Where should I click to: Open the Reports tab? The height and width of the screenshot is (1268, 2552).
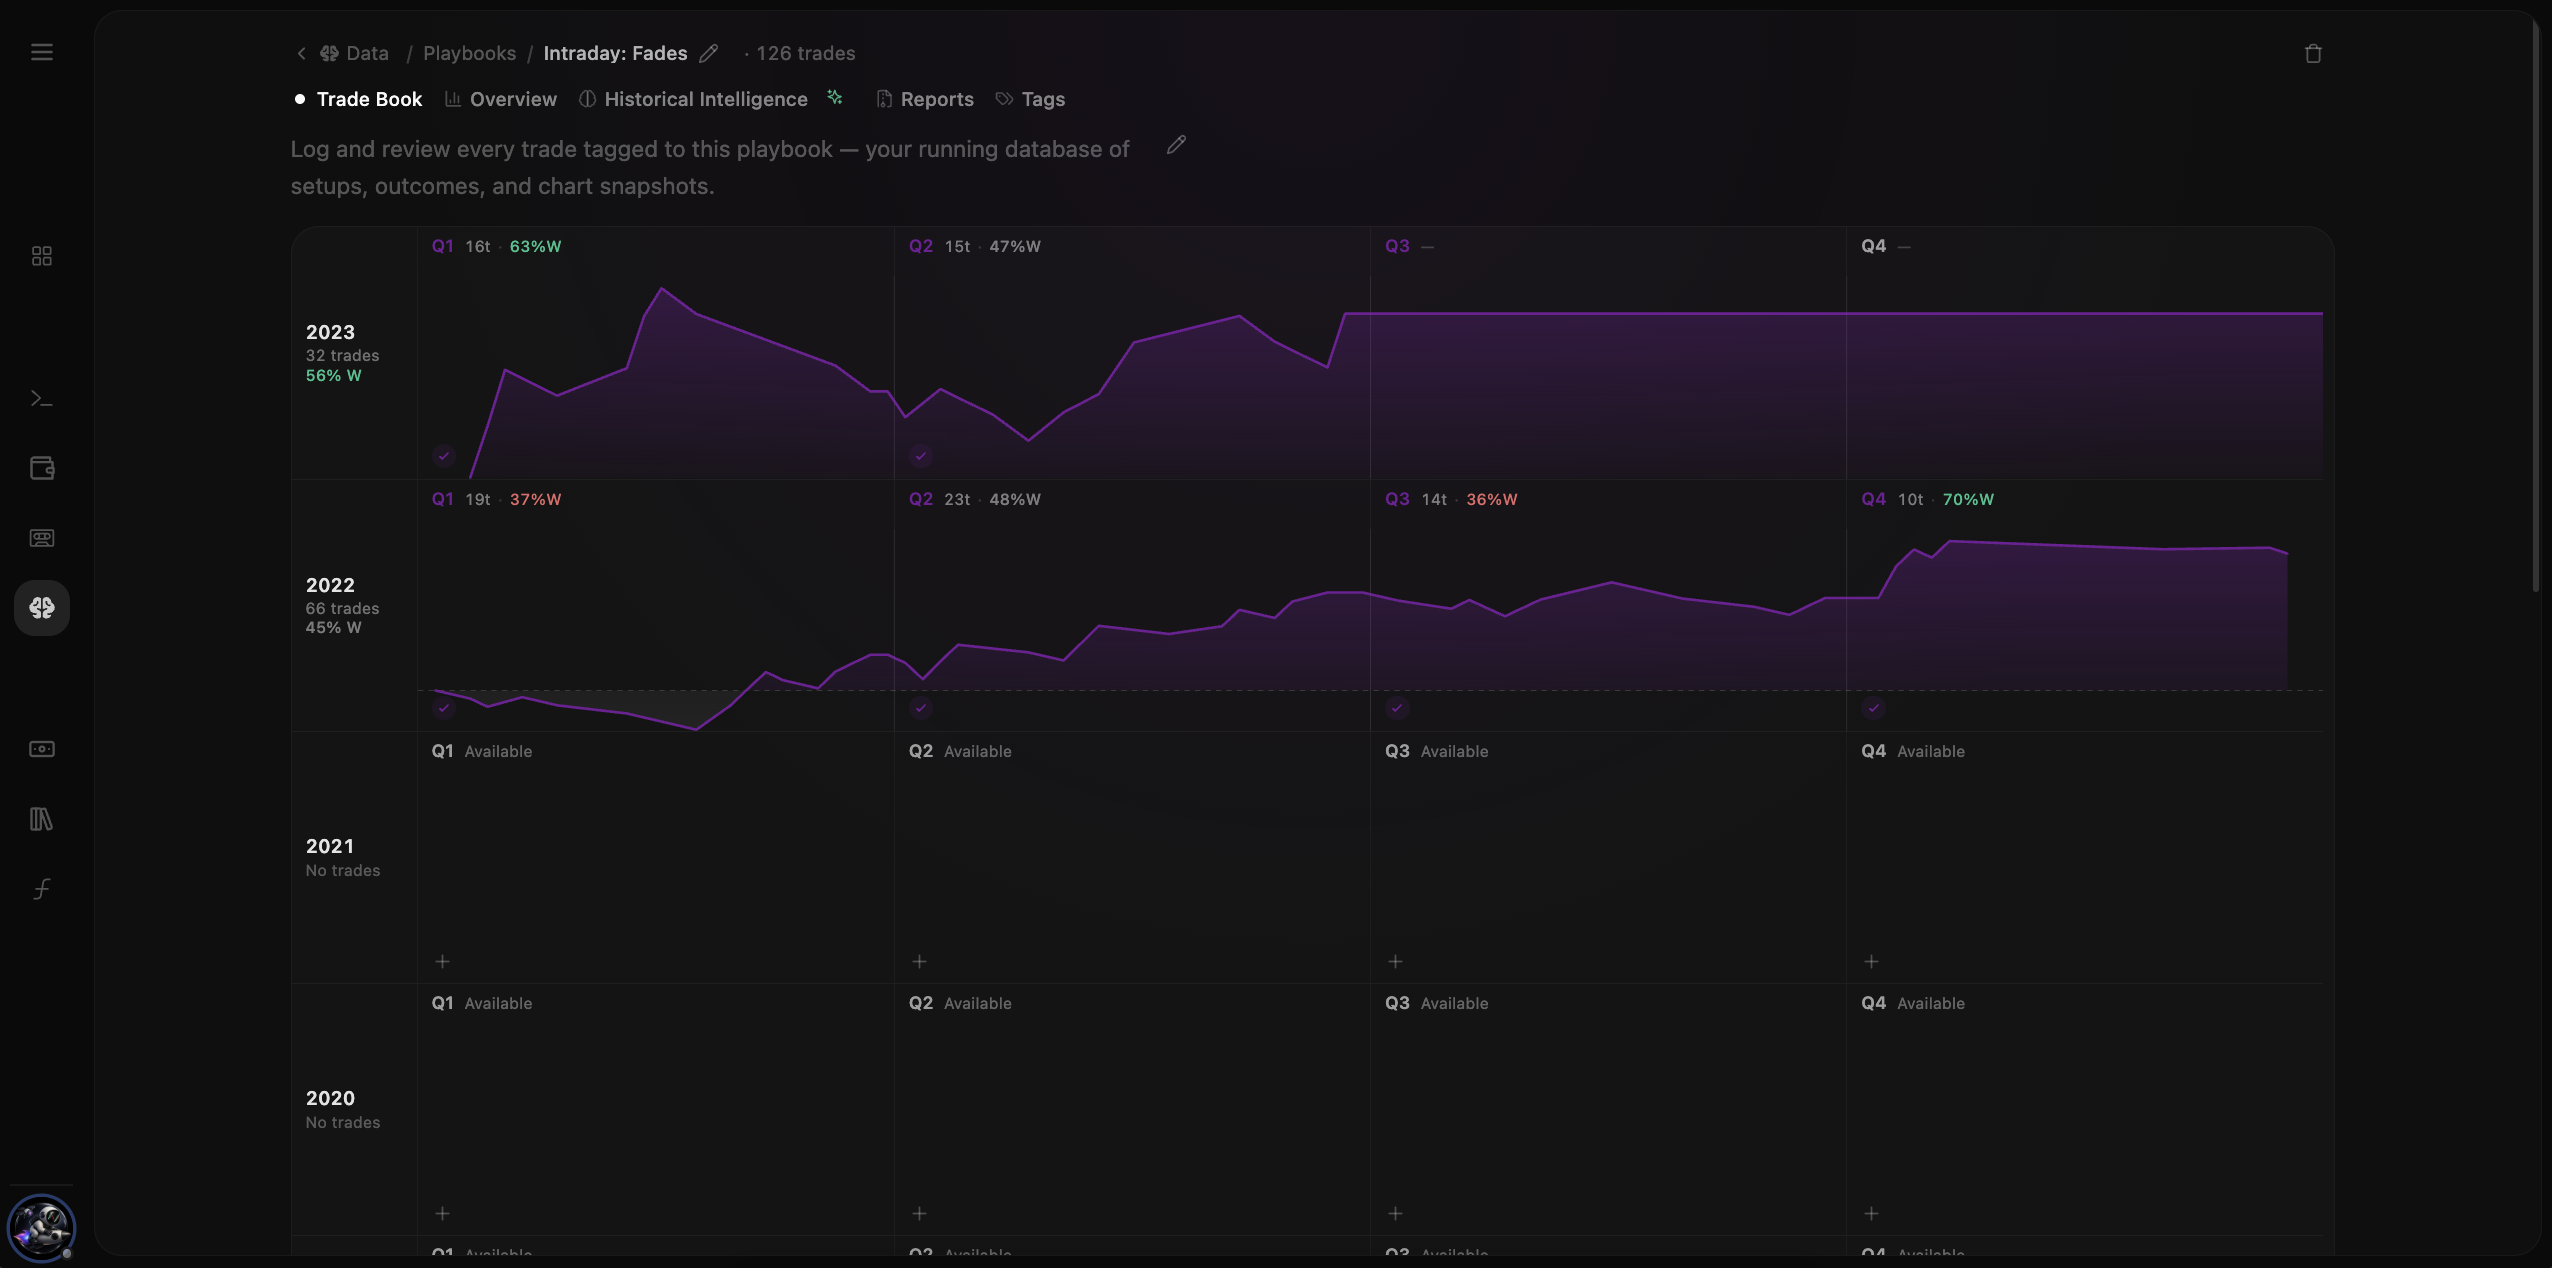(925, 99)
